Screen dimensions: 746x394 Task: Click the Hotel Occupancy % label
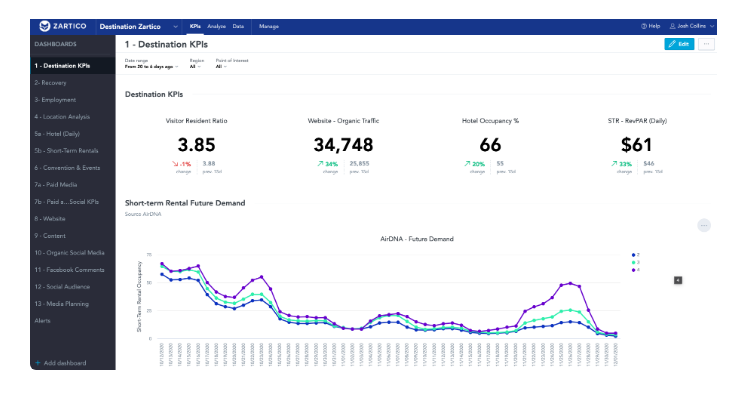pos(490,121)
